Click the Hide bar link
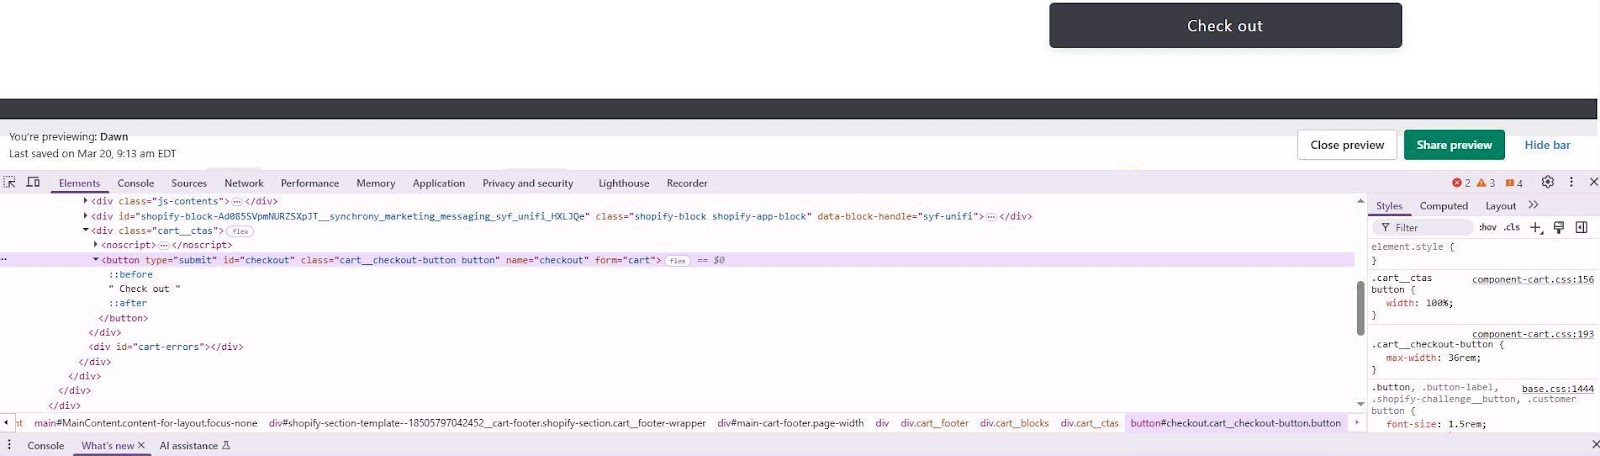The image size is (1600, 456). [x=1547, y=145]
